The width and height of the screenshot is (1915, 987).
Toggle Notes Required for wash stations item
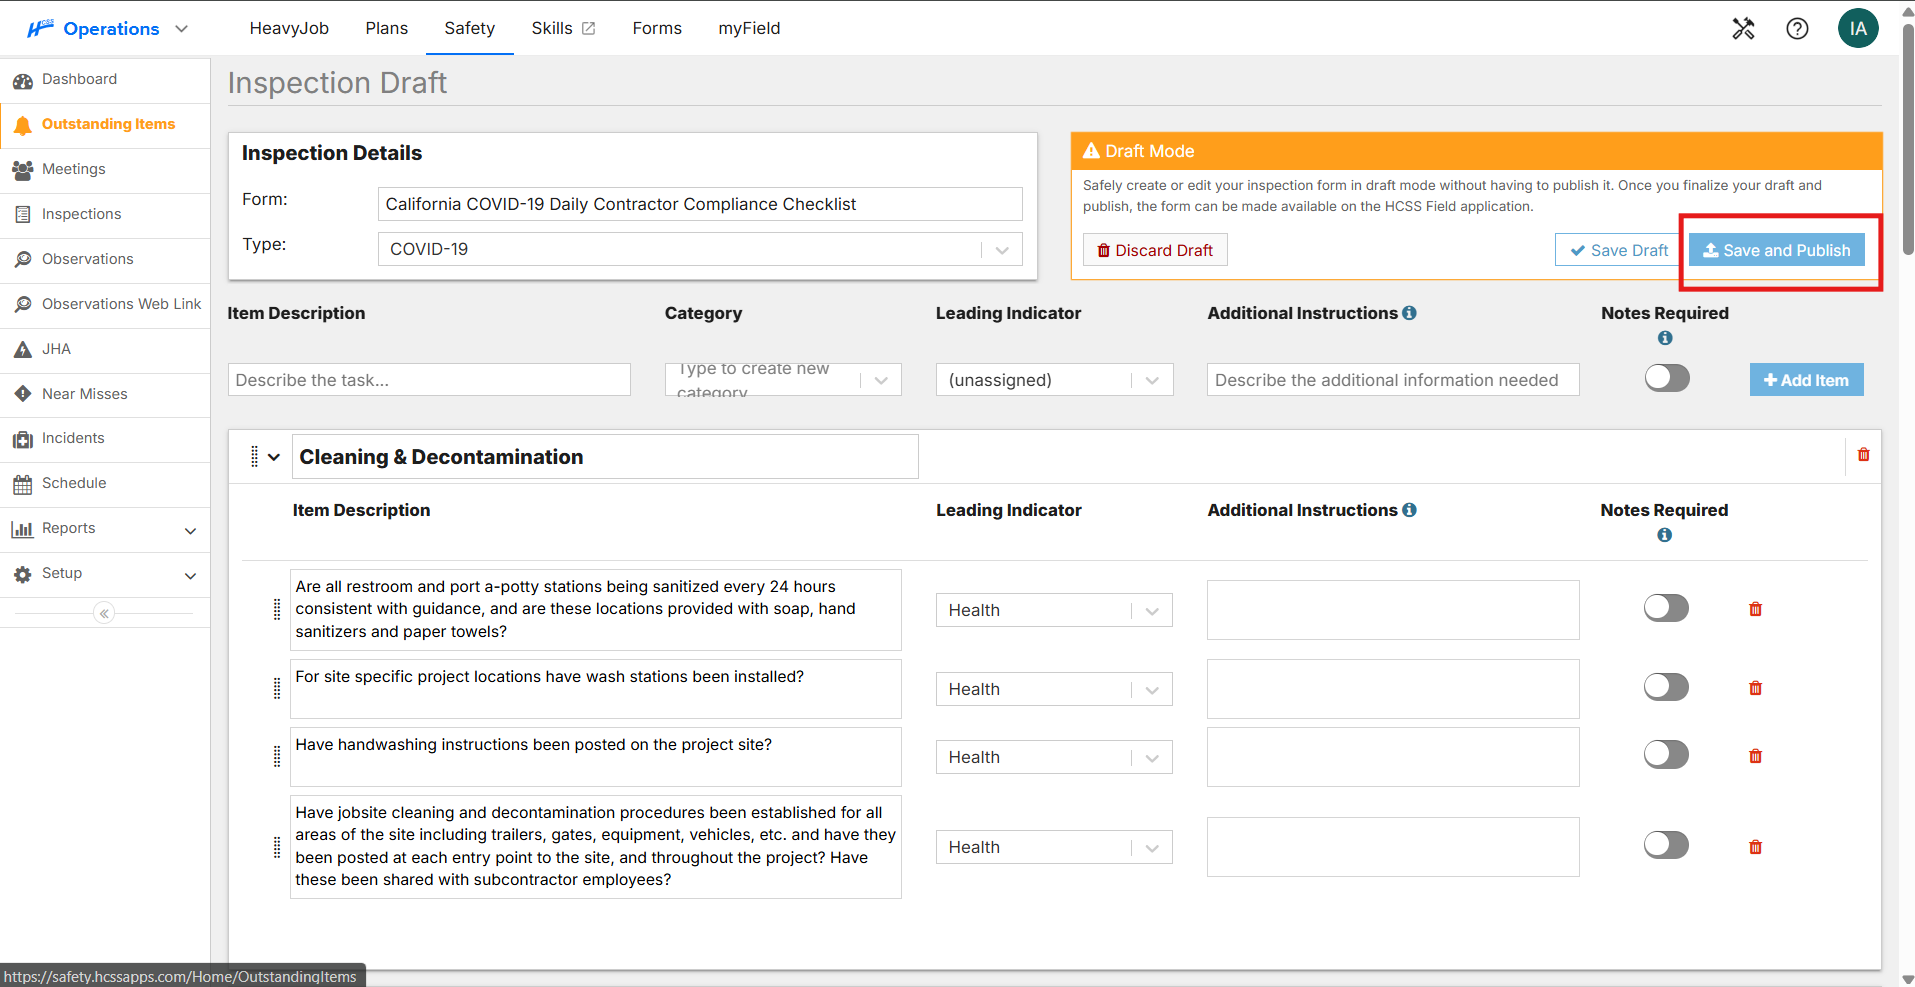1666,687
